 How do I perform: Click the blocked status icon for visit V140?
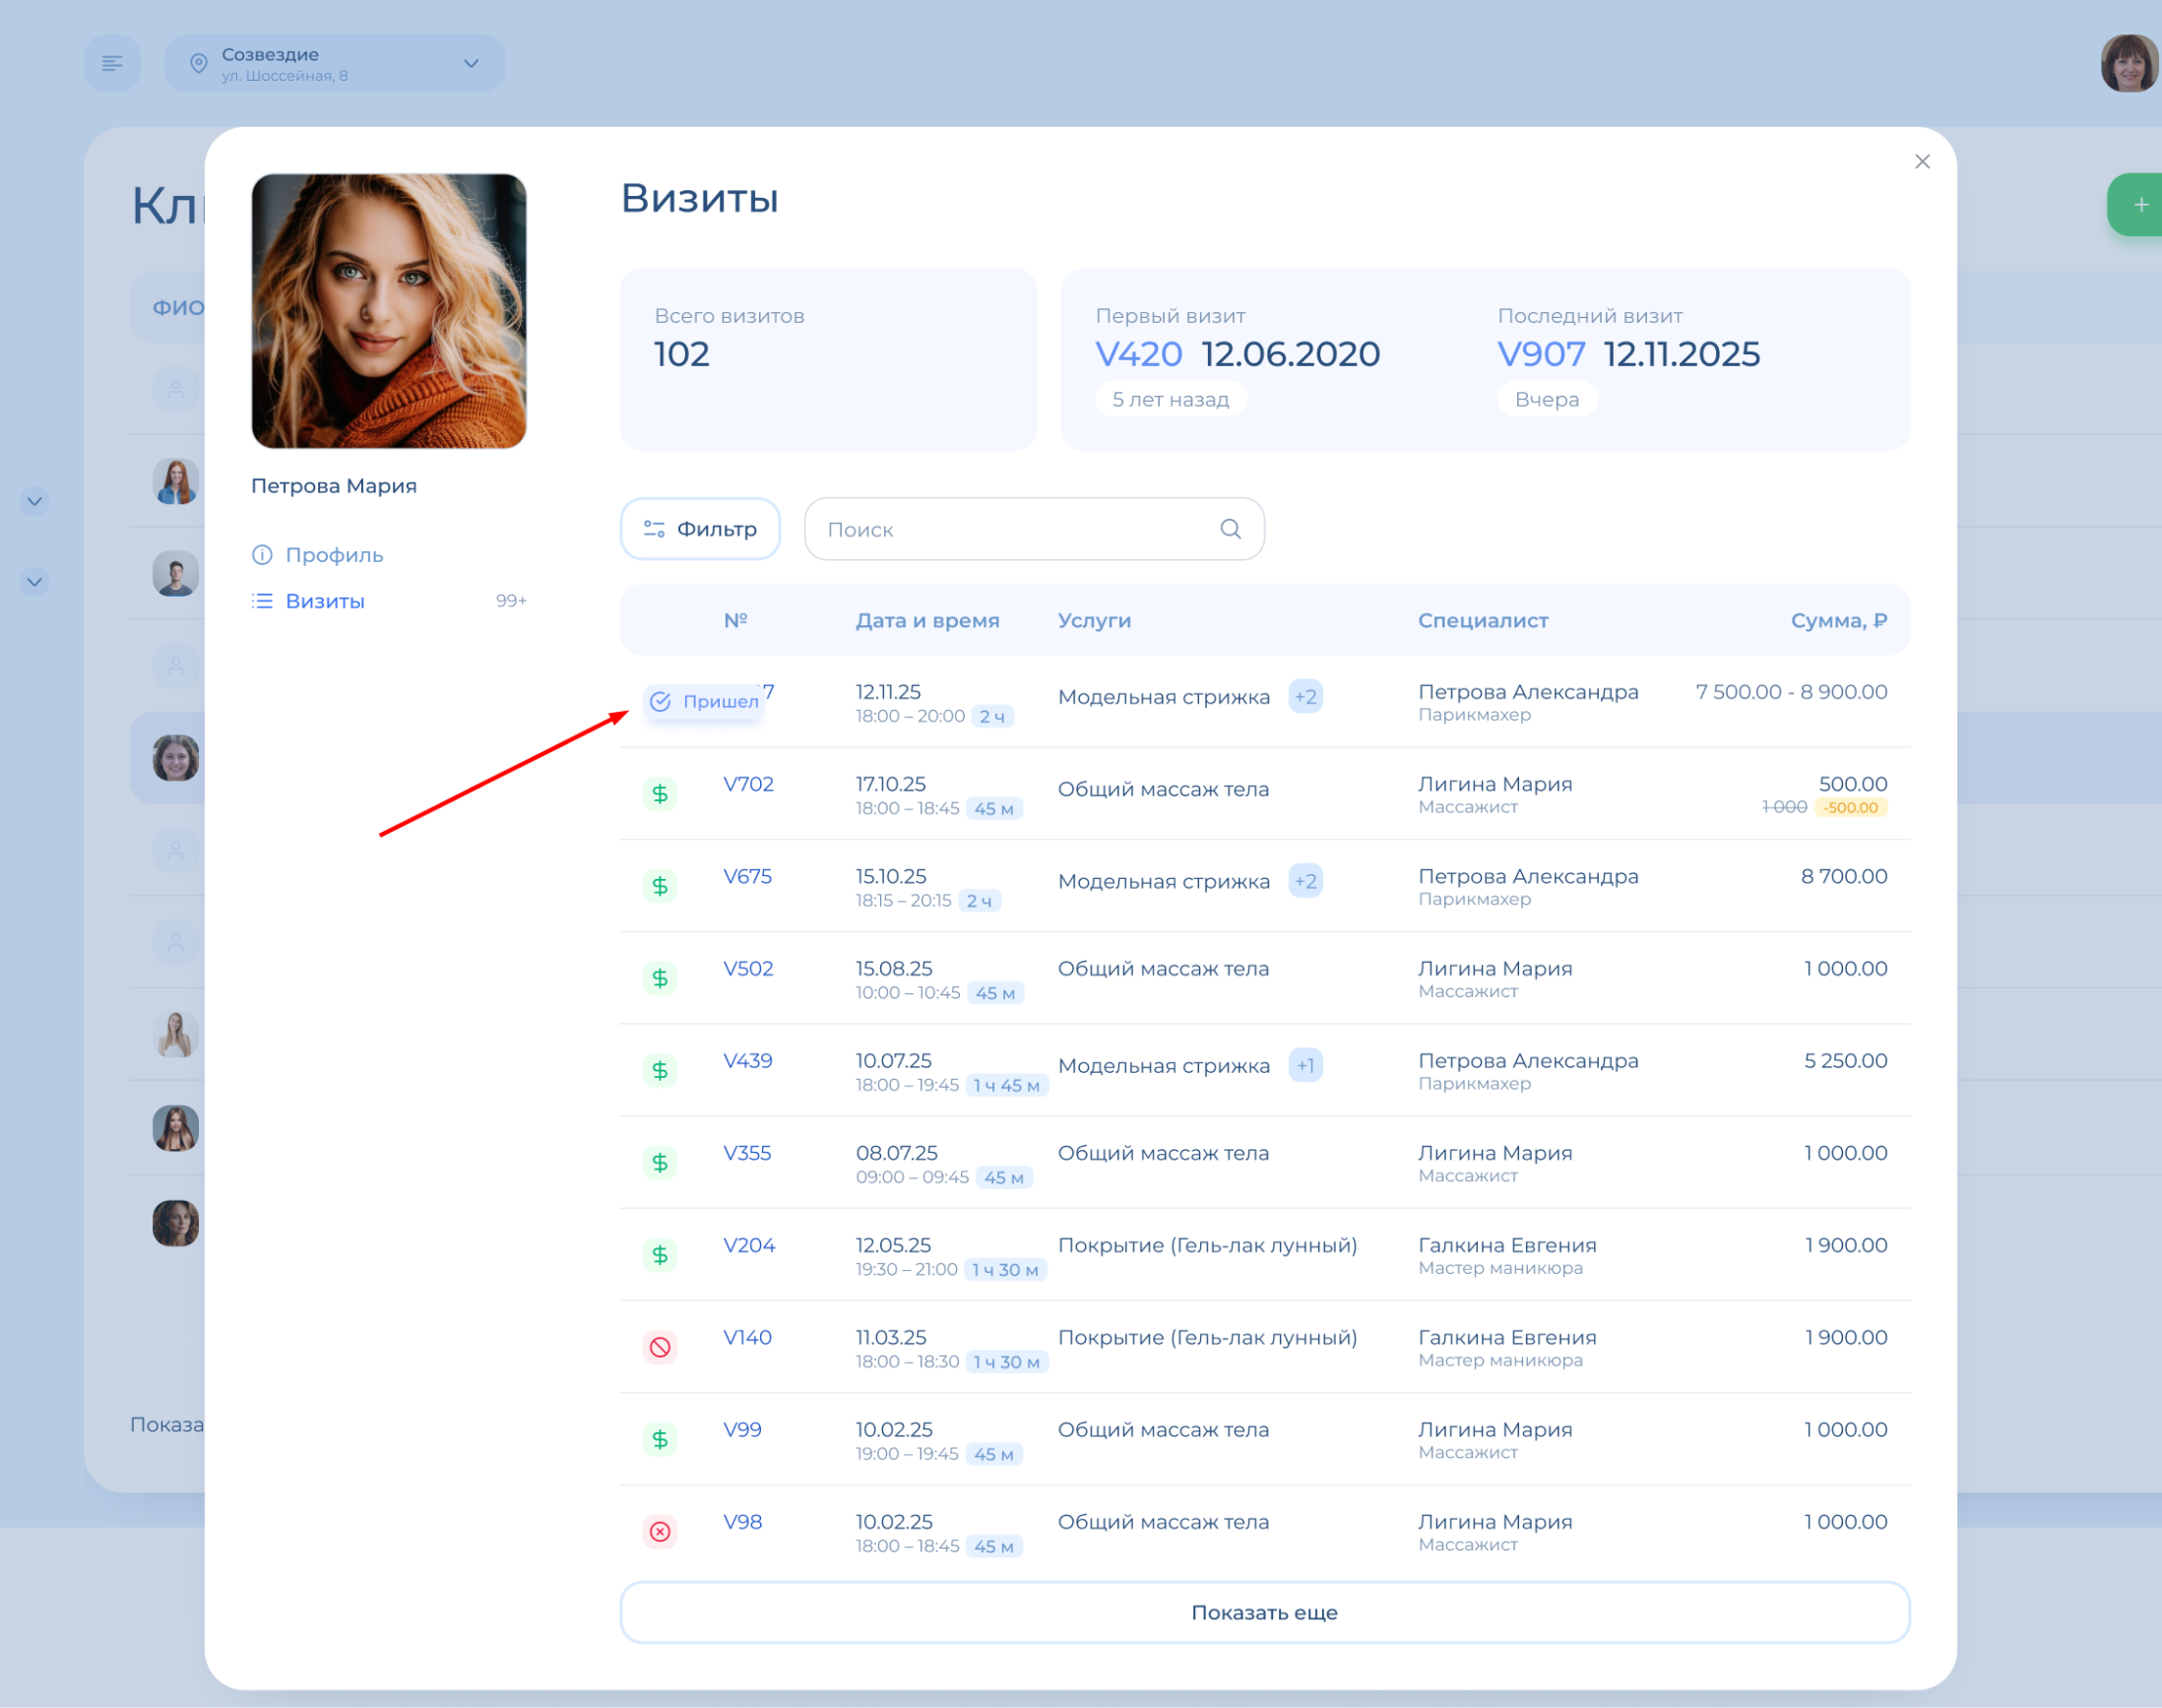click(x=659, y=1346)
